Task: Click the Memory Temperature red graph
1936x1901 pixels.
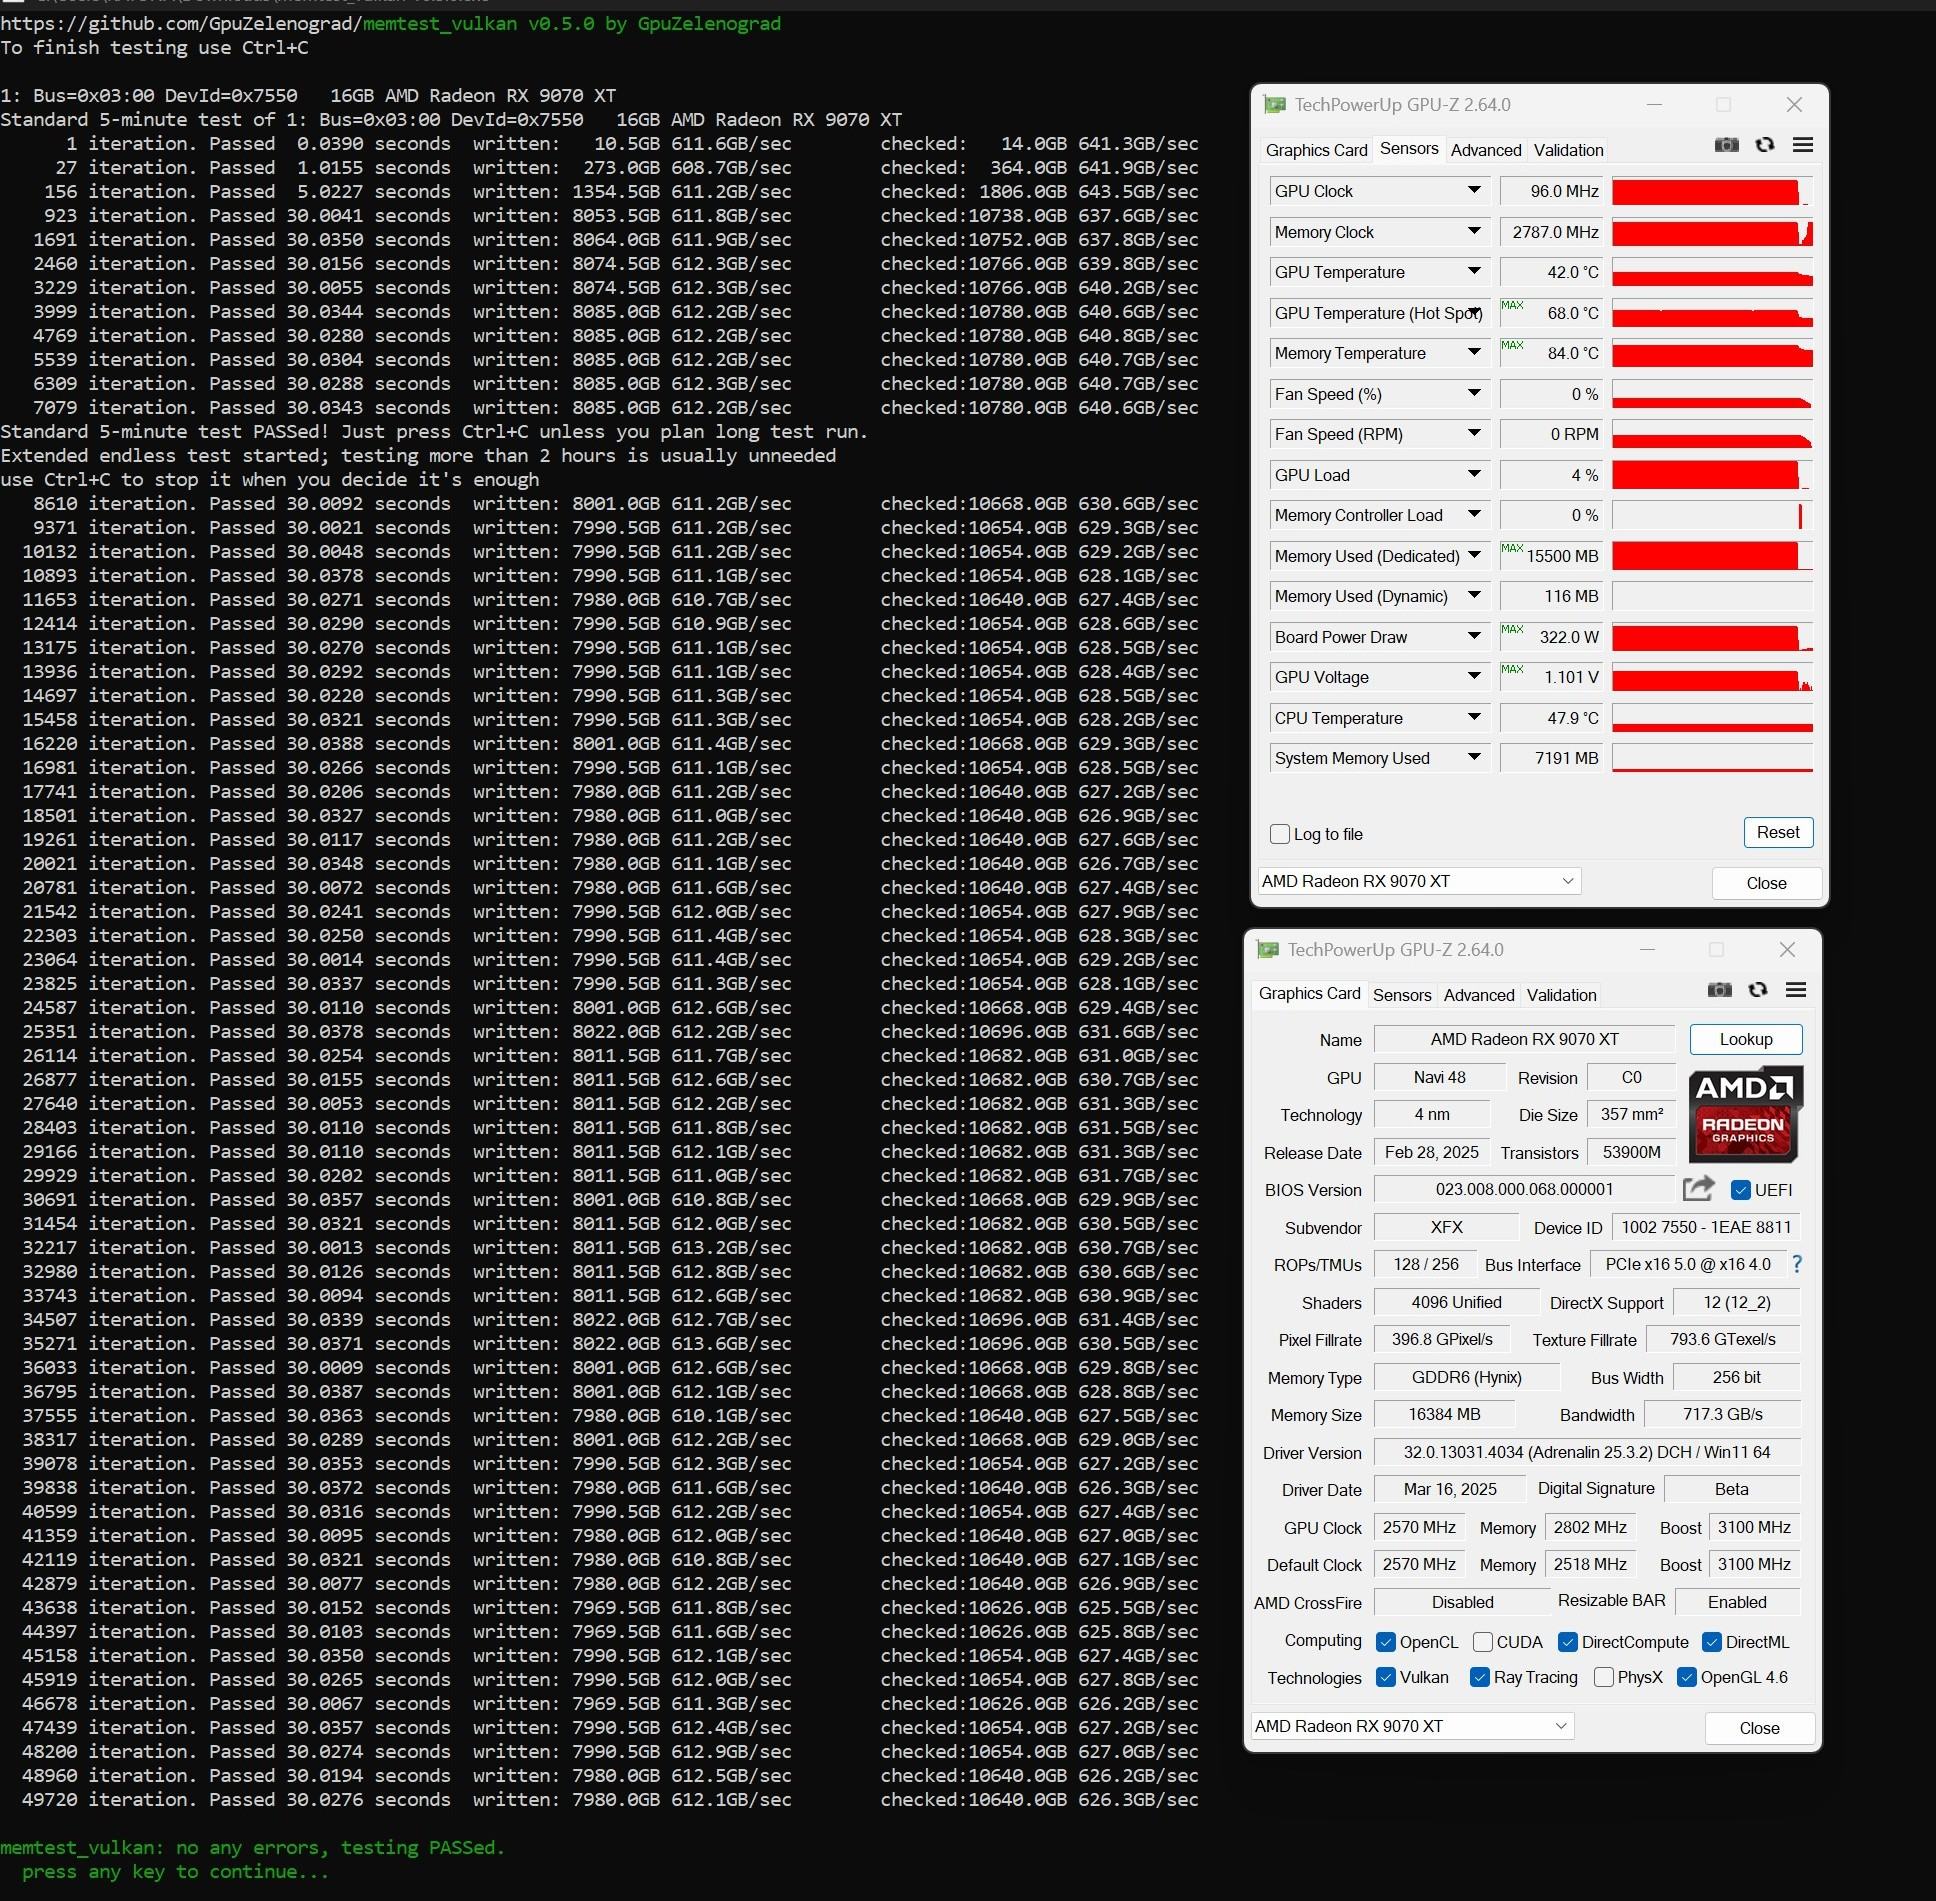Action: (1712, 354)
